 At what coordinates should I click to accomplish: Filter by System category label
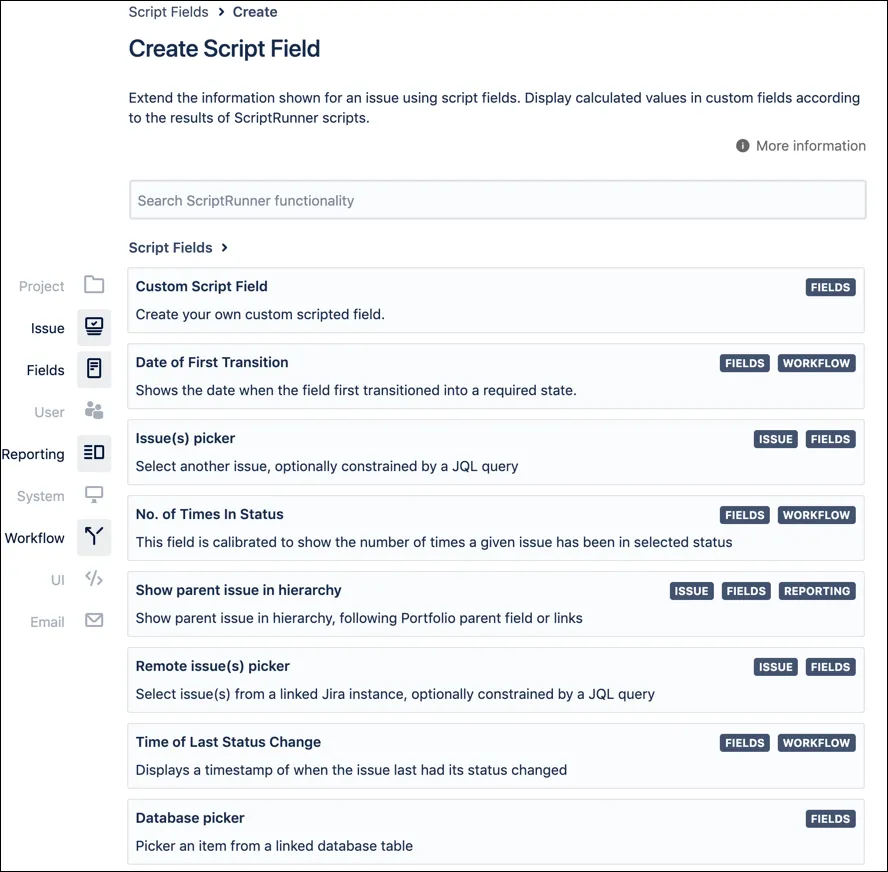40,496
